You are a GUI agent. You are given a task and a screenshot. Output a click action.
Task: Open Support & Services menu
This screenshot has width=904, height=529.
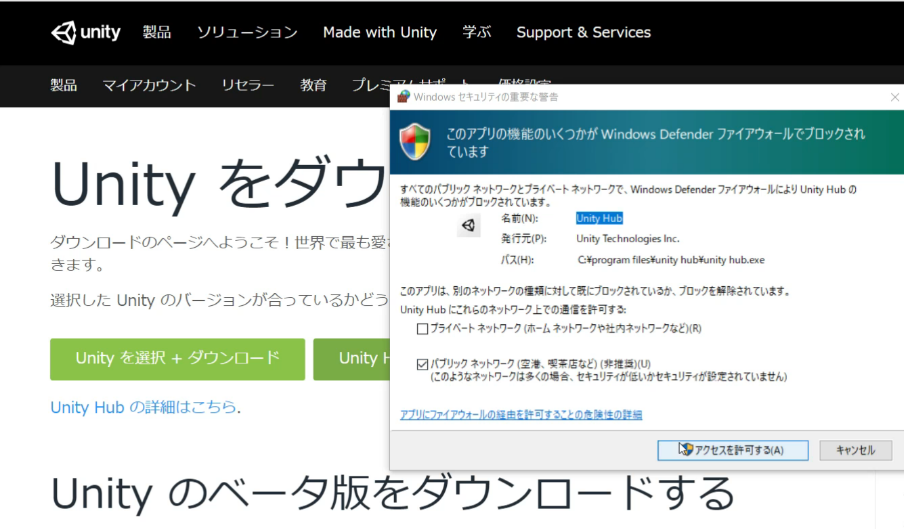pyautogui.click(x=583, y=32)
